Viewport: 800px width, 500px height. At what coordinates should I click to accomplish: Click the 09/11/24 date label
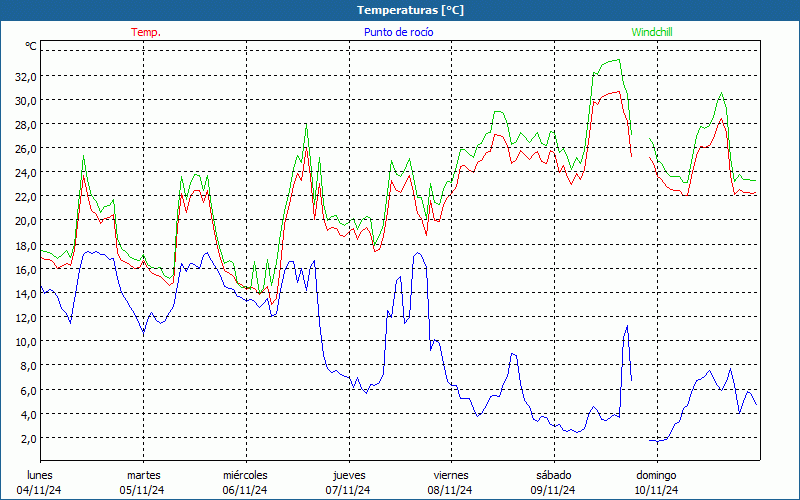[553, 490]
